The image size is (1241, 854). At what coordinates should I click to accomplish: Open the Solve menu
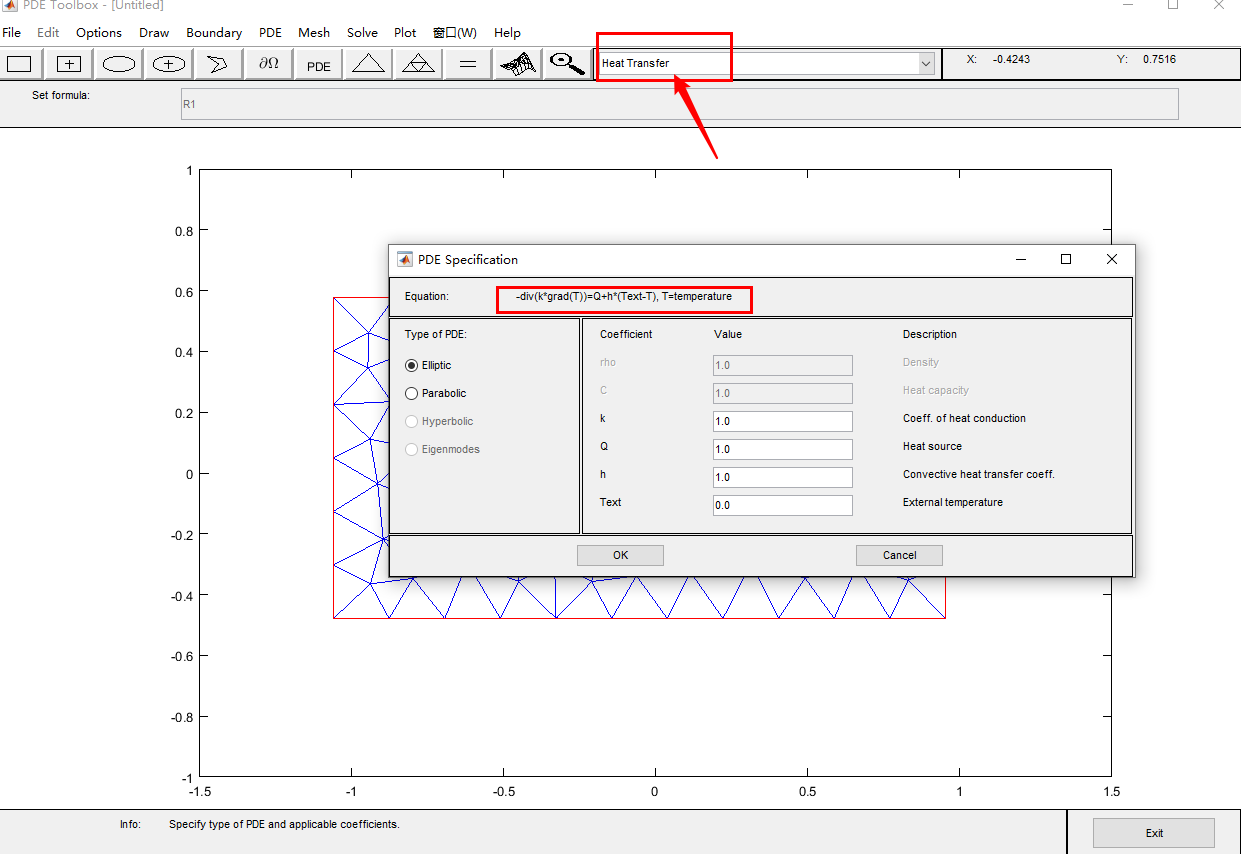click(x=362, y=33)
